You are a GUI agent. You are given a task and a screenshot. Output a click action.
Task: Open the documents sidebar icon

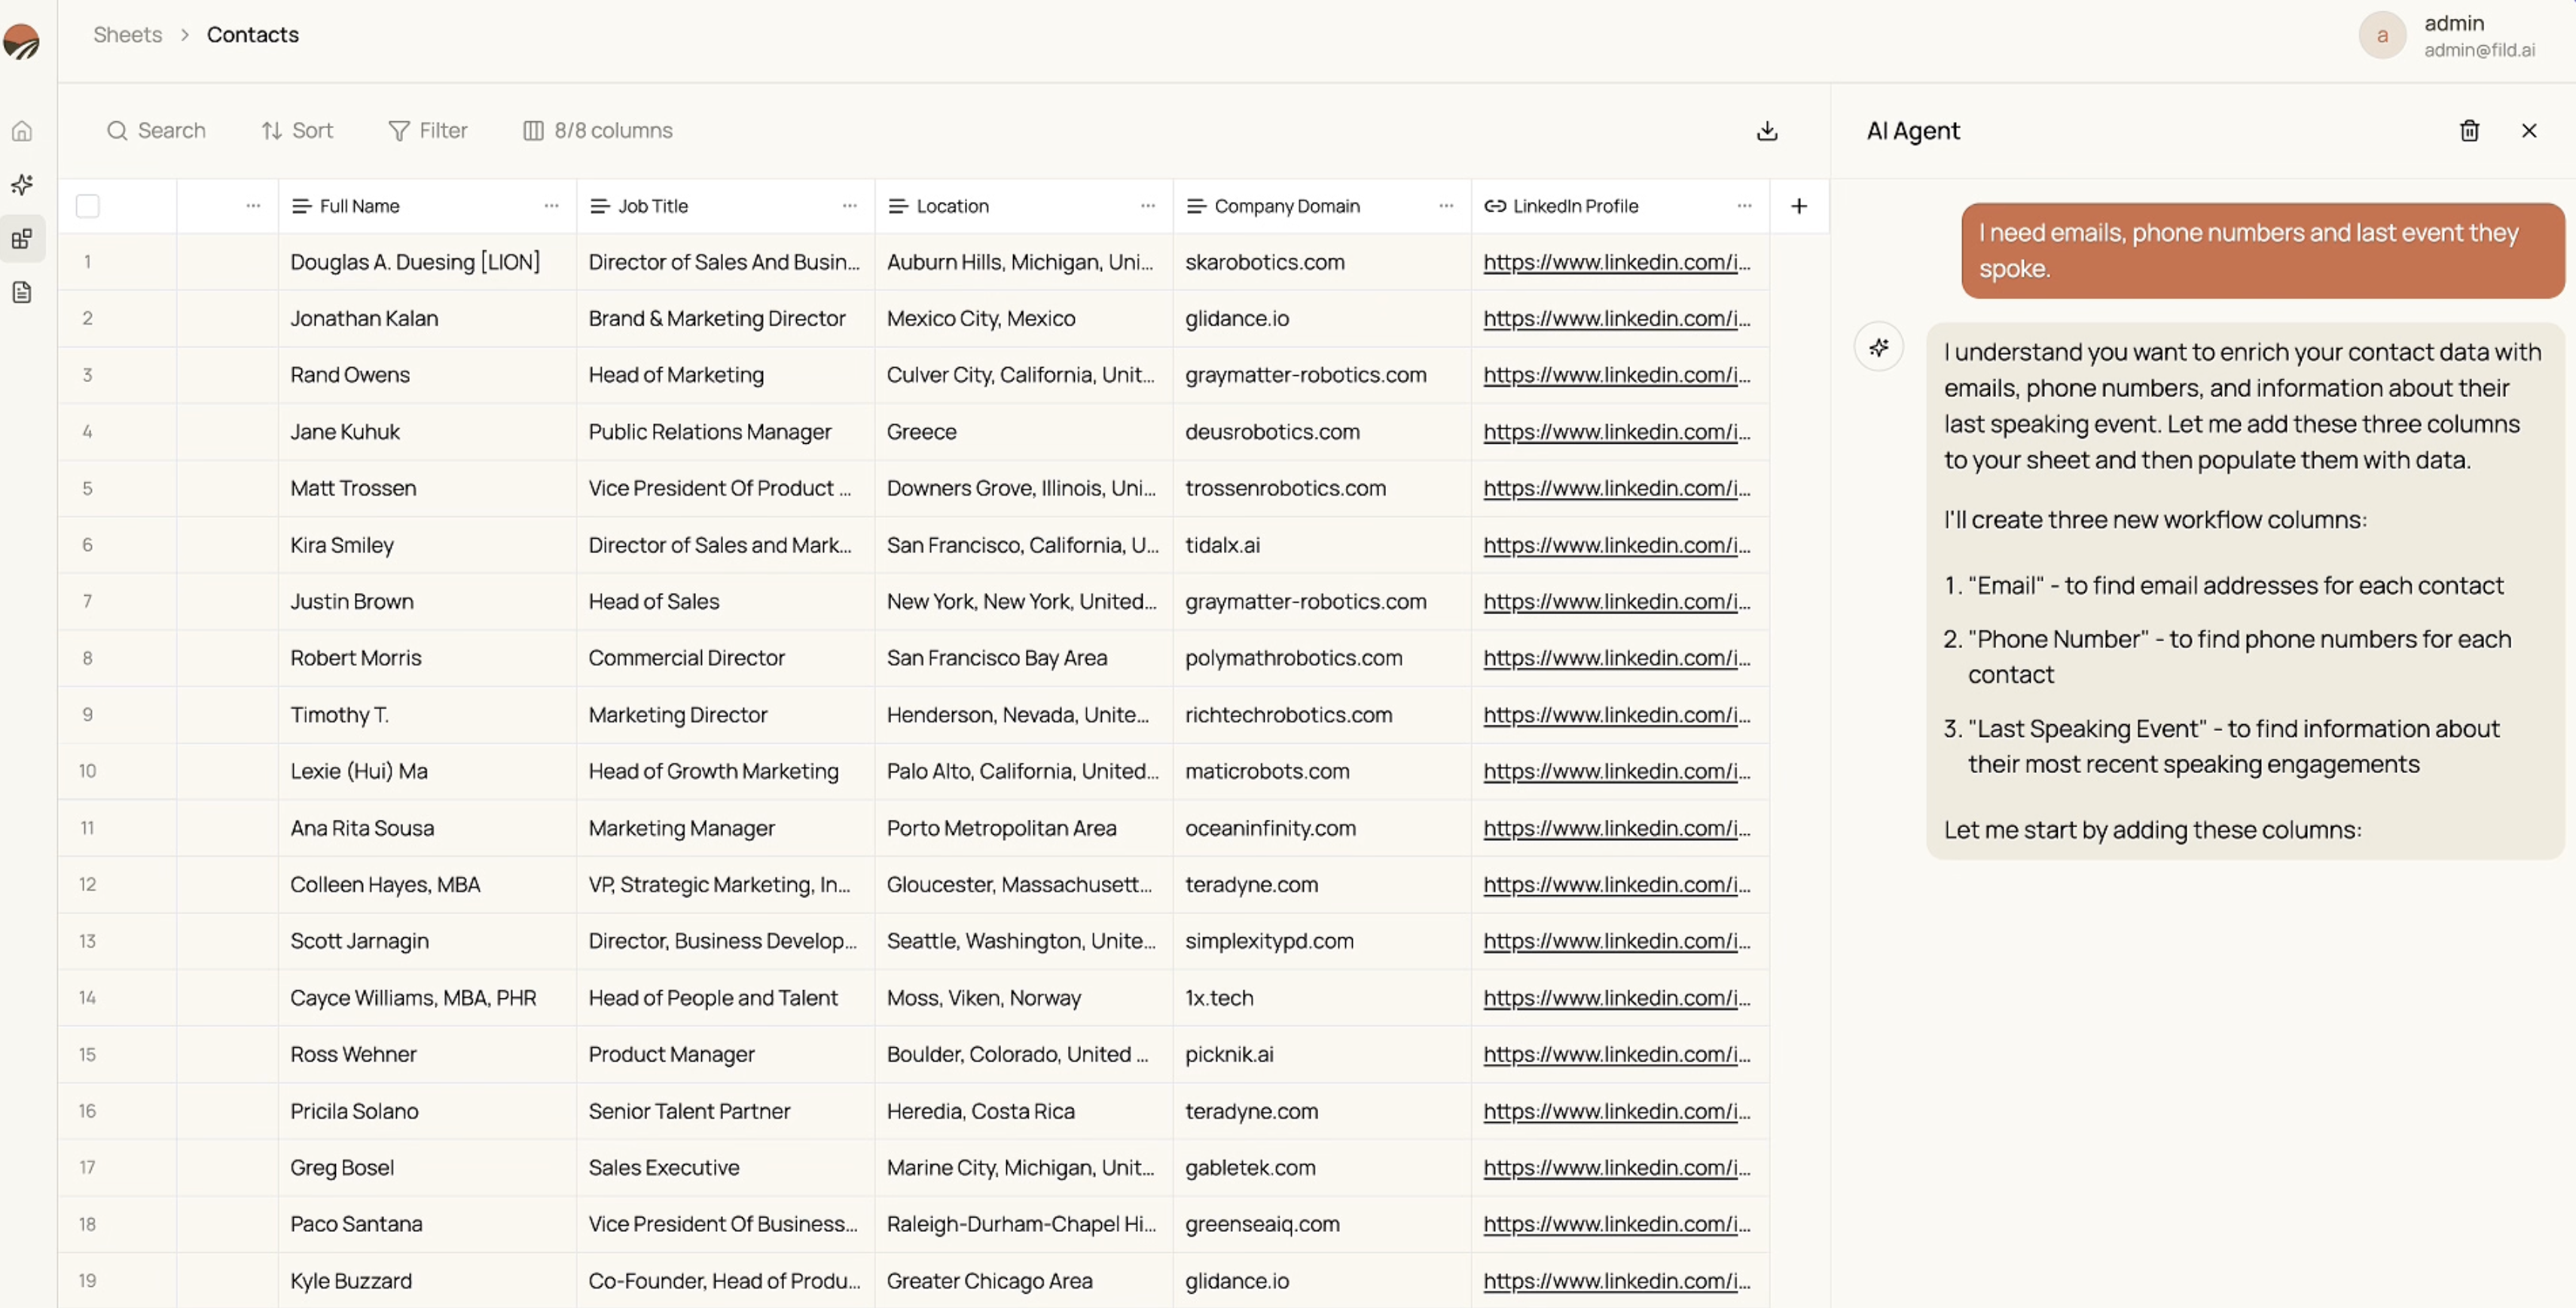pos(22,293)
